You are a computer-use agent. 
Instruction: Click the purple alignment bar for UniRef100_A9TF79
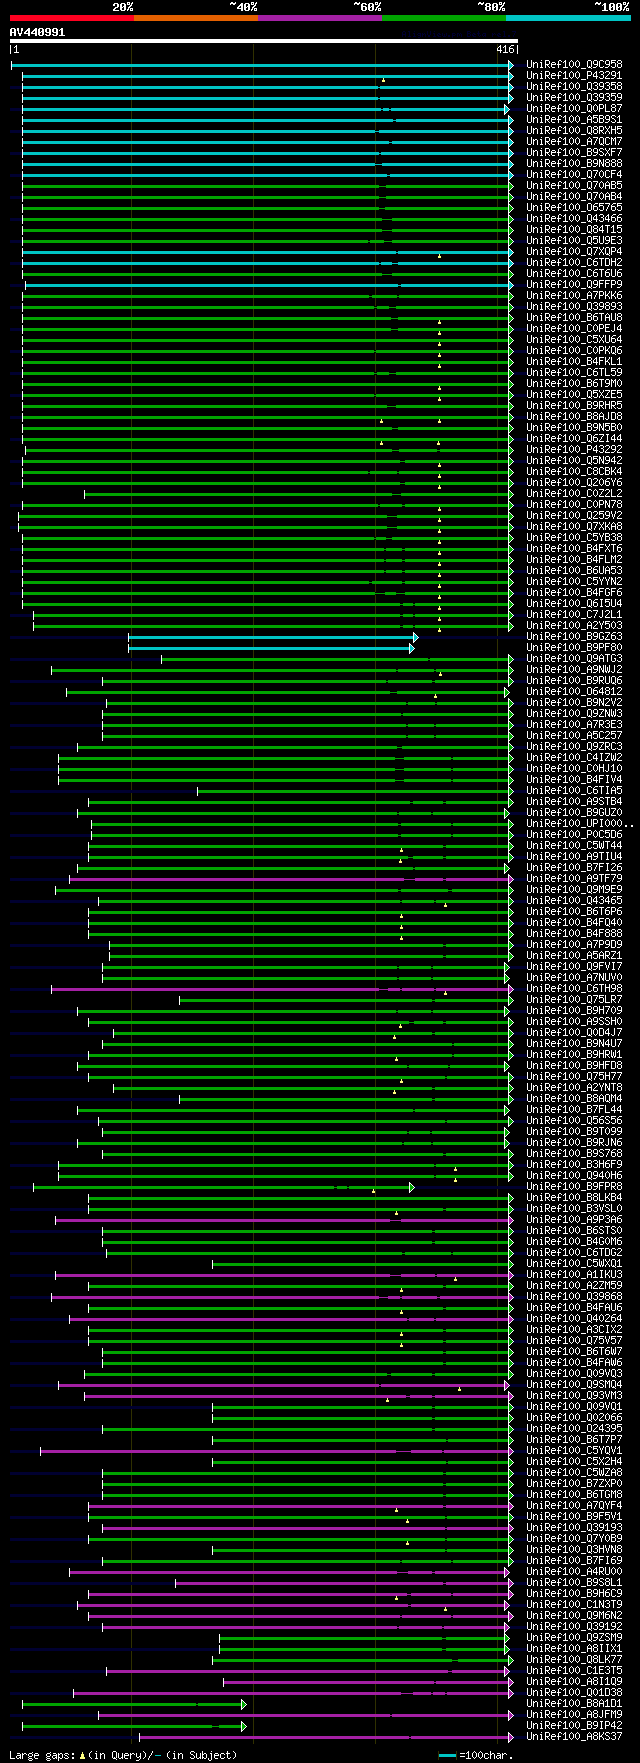pyautogui.click(x=291, y=879)
